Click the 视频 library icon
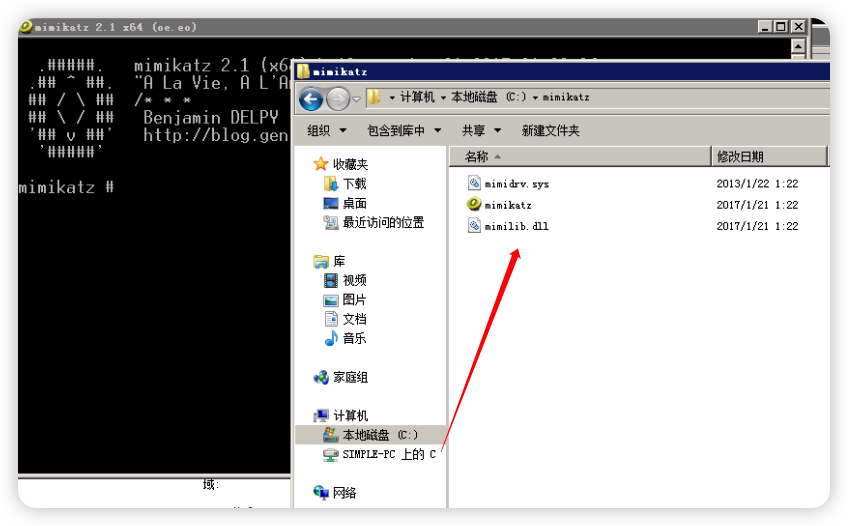 point(330,280)
